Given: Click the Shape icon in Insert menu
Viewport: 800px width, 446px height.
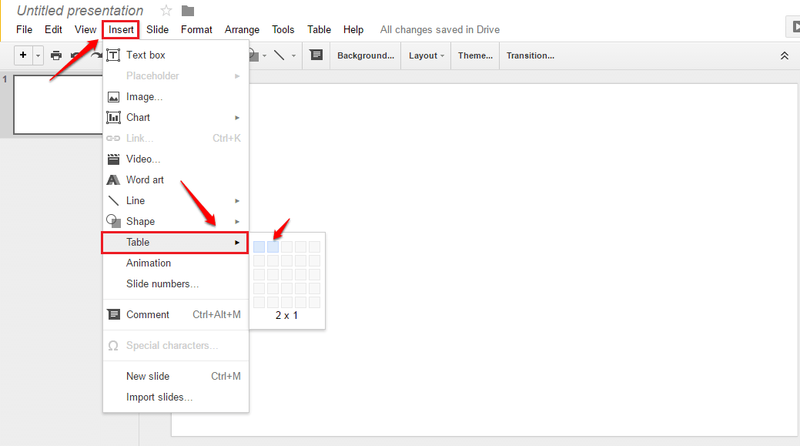Looking at the screenshot, I should coord(113,221).
